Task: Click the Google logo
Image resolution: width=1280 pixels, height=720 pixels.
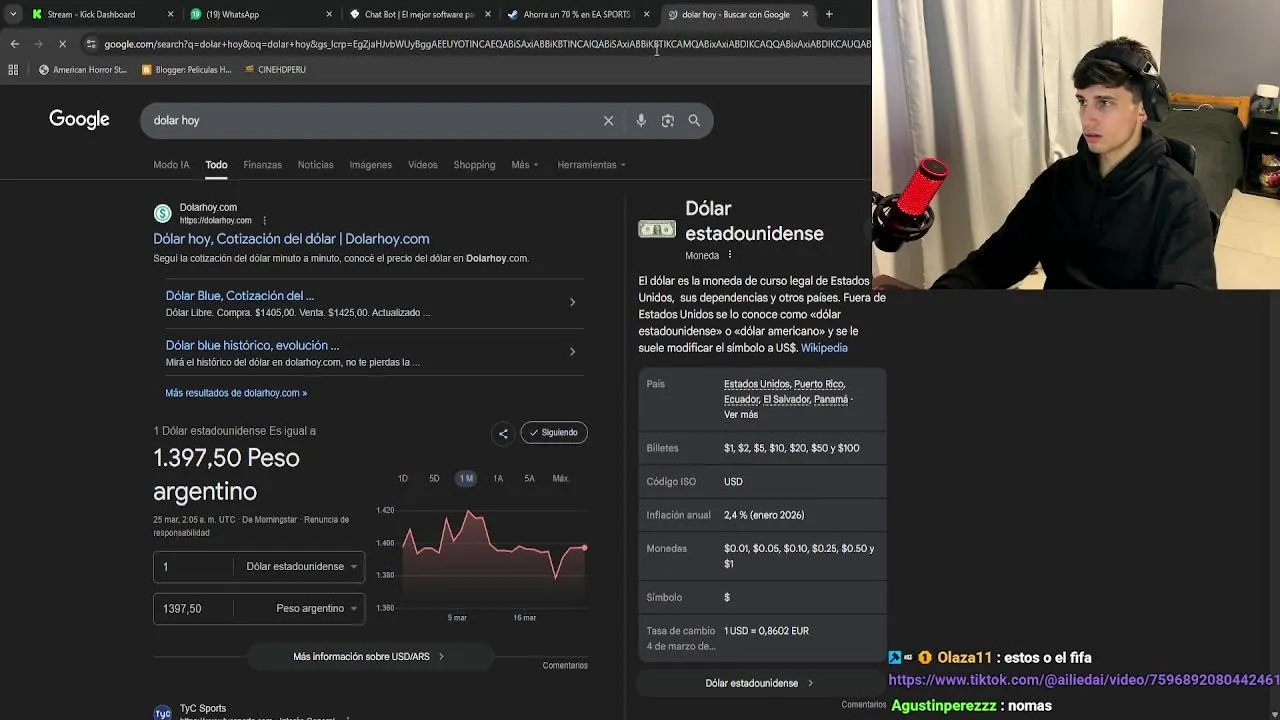Action: point(79,120)
